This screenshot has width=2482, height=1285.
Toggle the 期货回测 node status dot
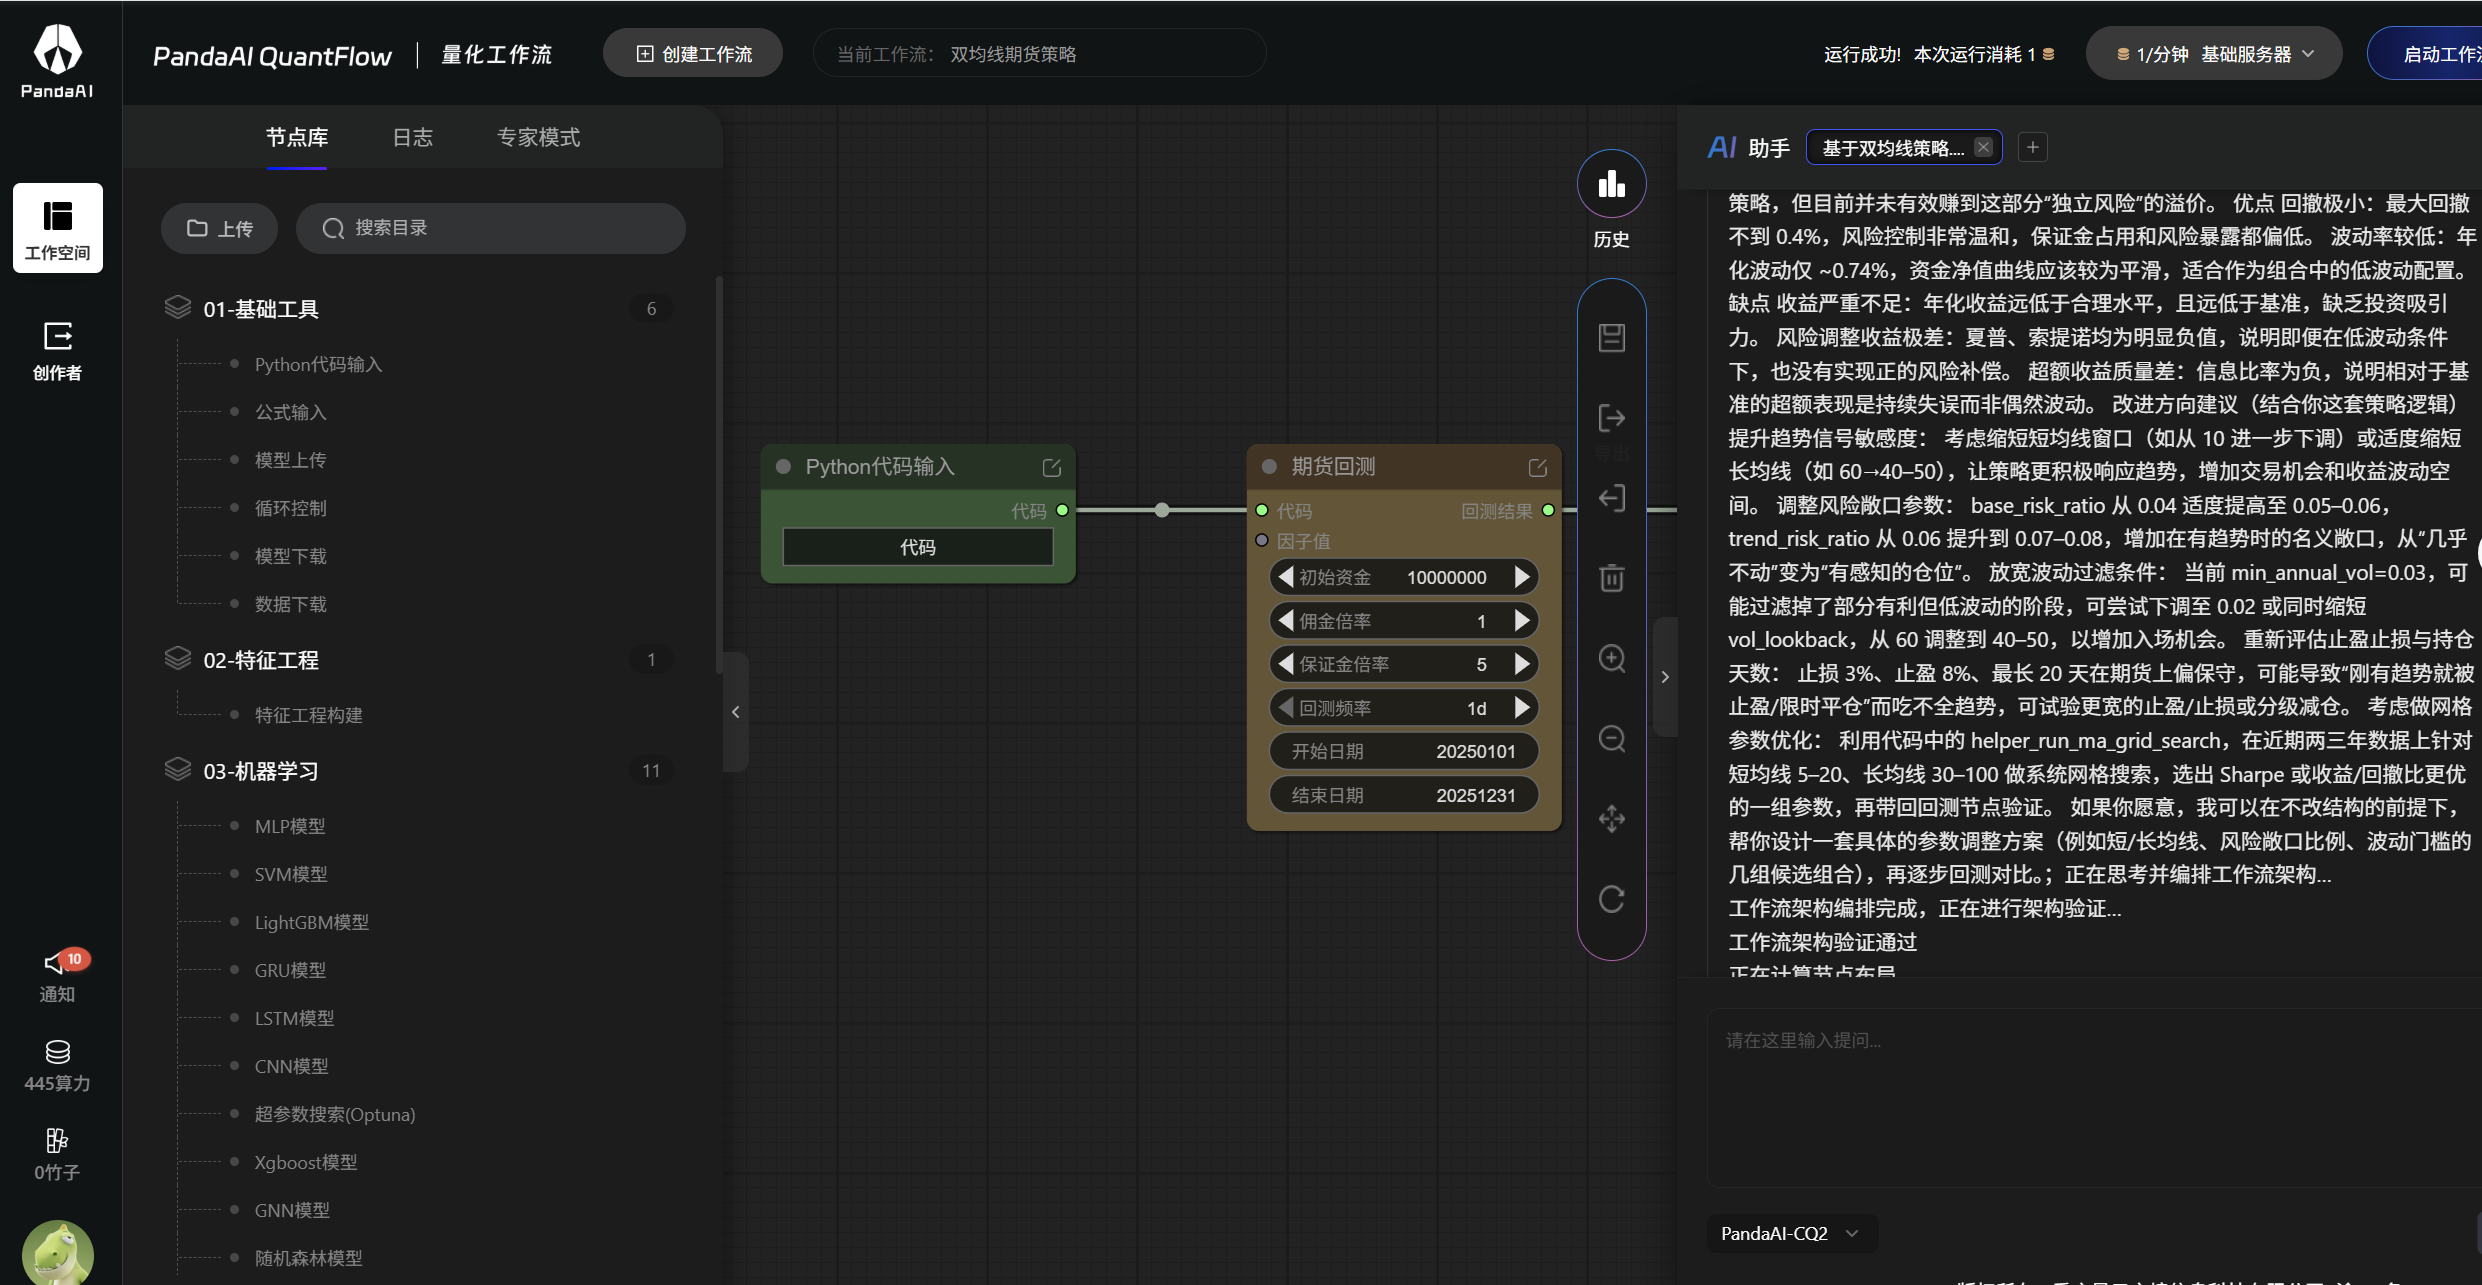[1269, 467]
